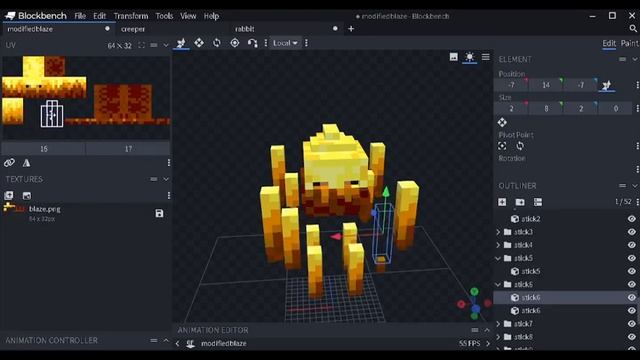The height and width of the screenshot is (360, 640).
Task: Collapse the Textures panel
Action: click(x=166, y=179)
